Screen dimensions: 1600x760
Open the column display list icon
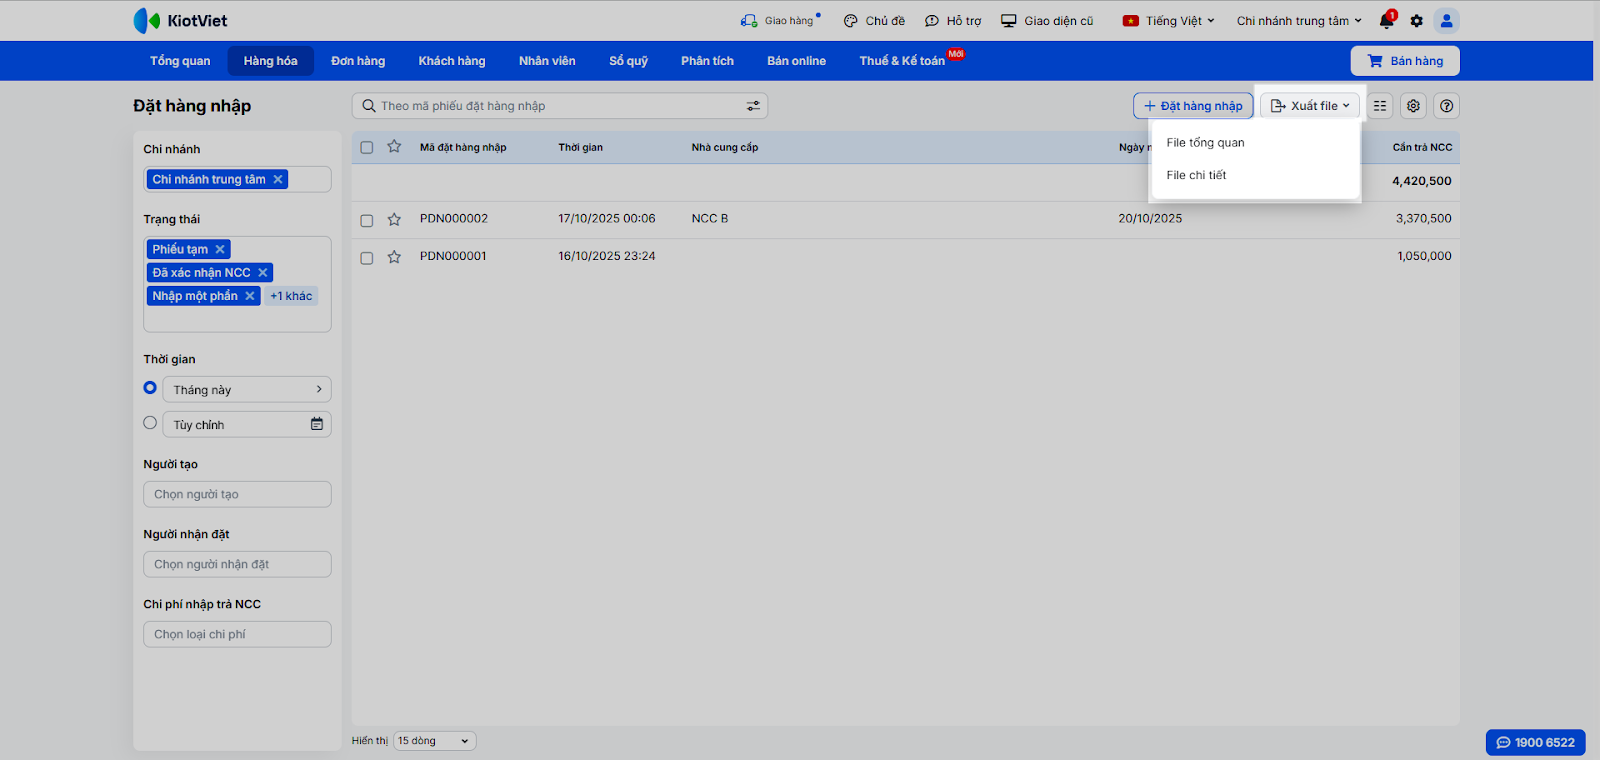(x=1380, y=106)
